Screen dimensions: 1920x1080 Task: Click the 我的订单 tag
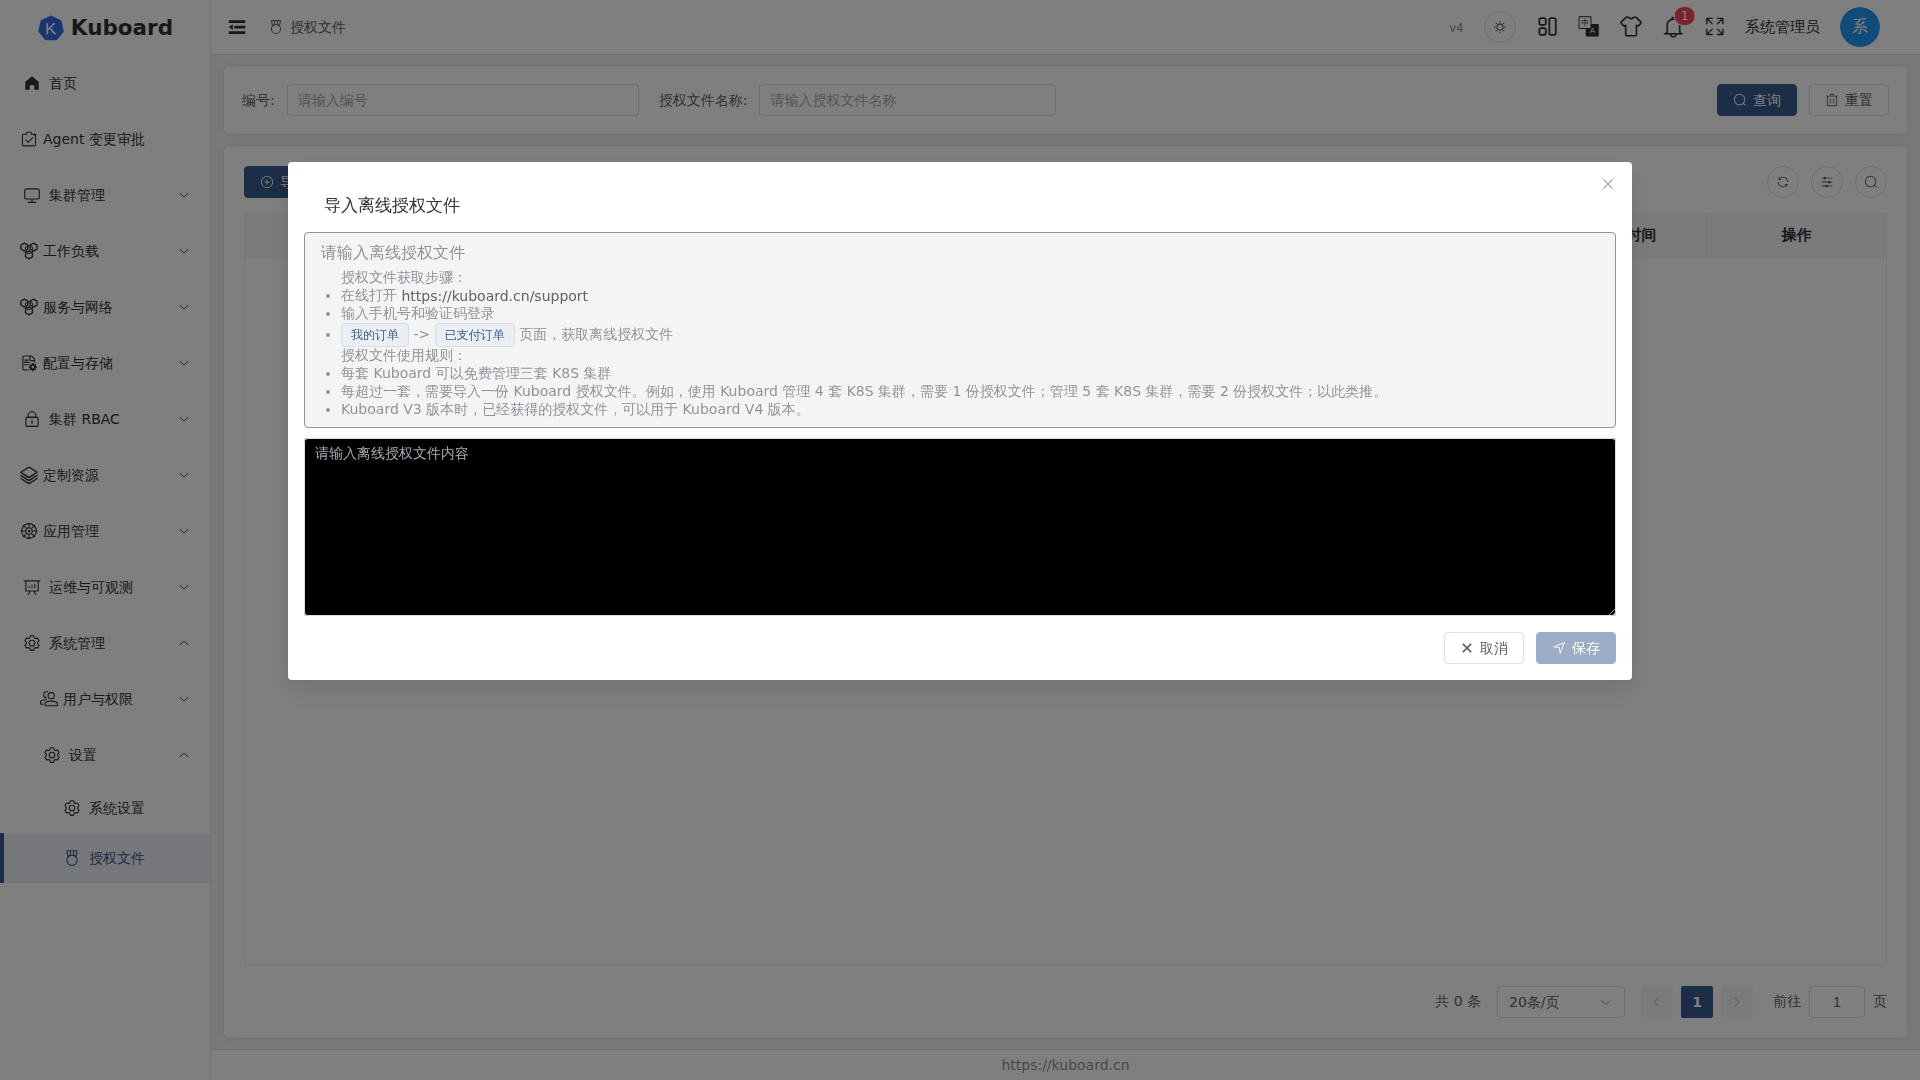[x=375, y=335]
